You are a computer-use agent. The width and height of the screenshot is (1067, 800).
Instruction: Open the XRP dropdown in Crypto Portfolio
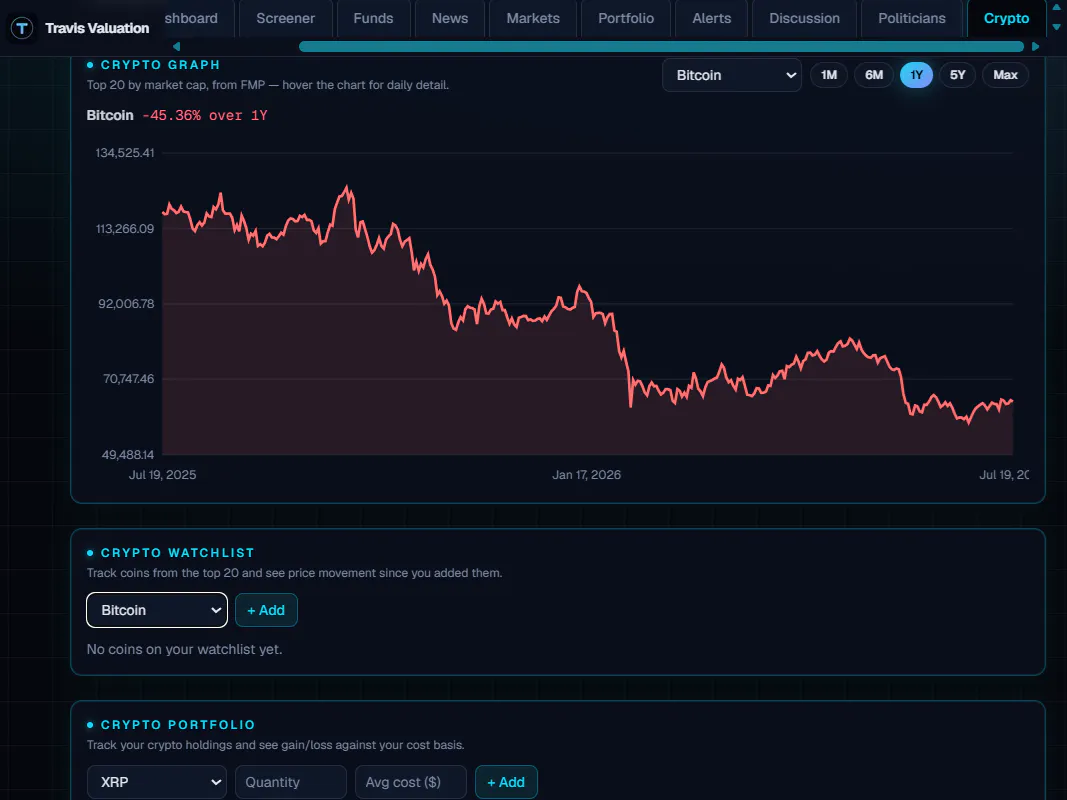click(157, 782)
